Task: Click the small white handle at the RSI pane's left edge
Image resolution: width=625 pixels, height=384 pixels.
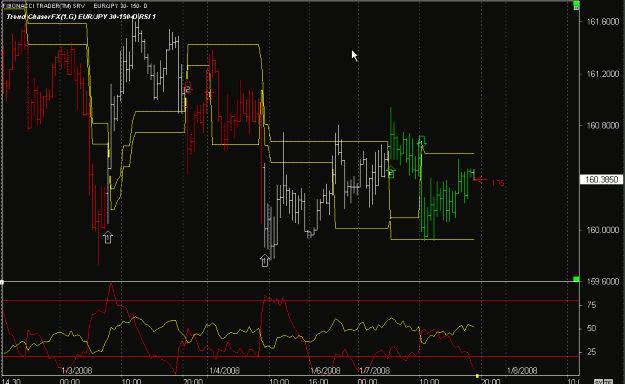Action: pyautogui.click(x=2, y=282)
